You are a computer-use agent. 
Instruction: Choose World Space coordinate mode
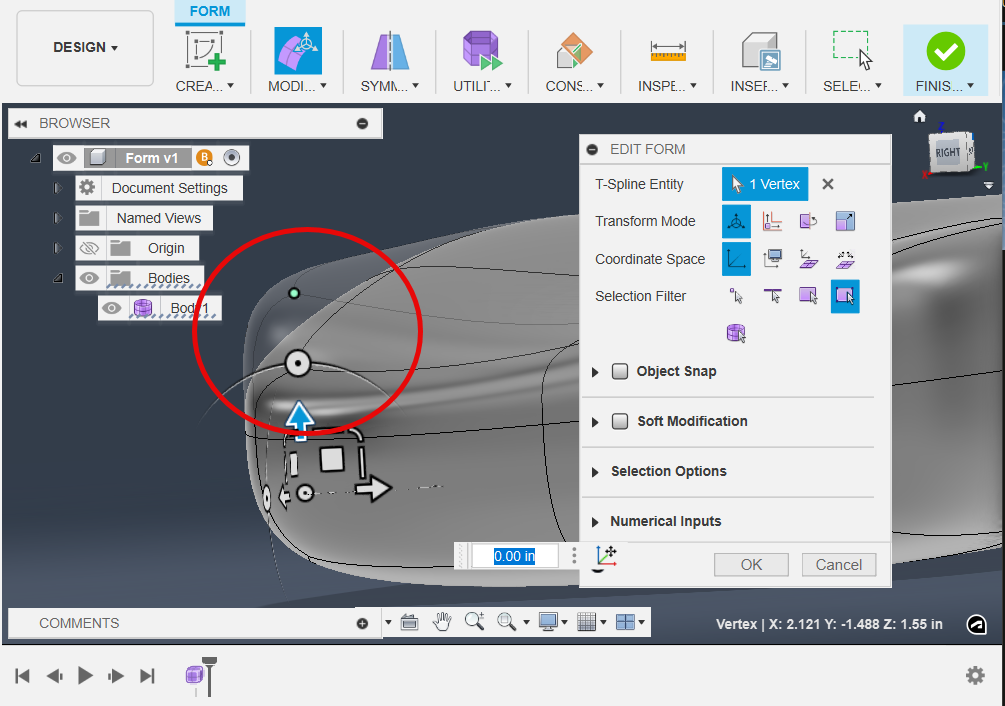pyautogui.click(x=735, y=259)
